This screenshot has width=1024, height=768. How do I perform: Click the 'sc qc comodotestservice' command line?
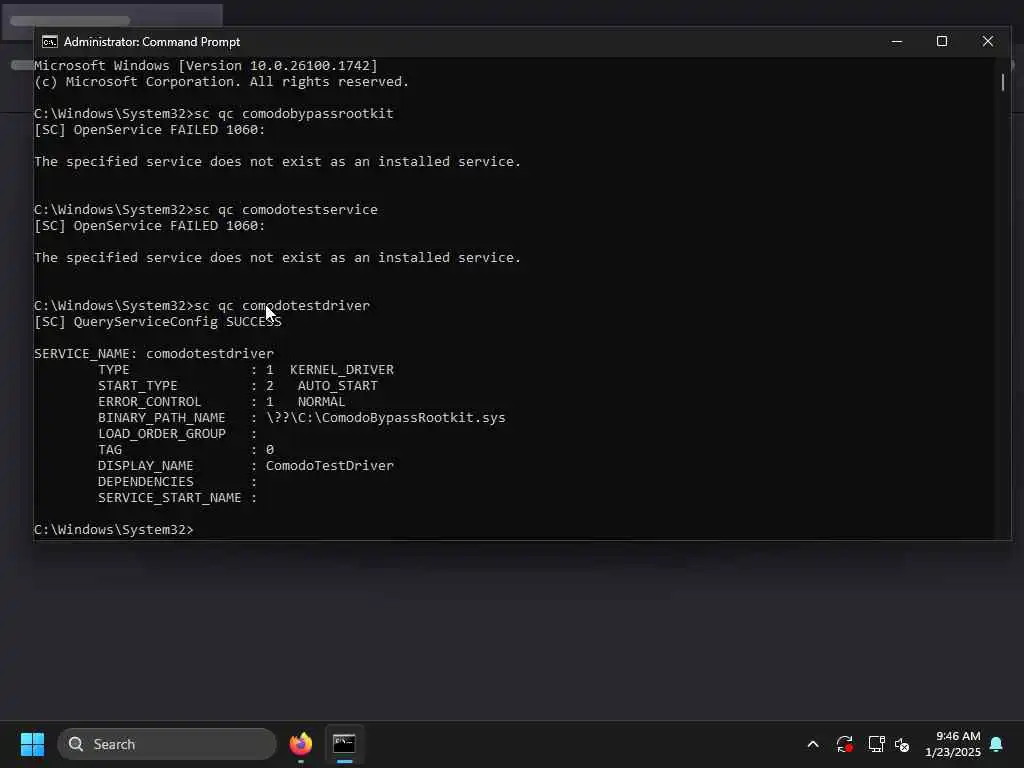[206, 210]
